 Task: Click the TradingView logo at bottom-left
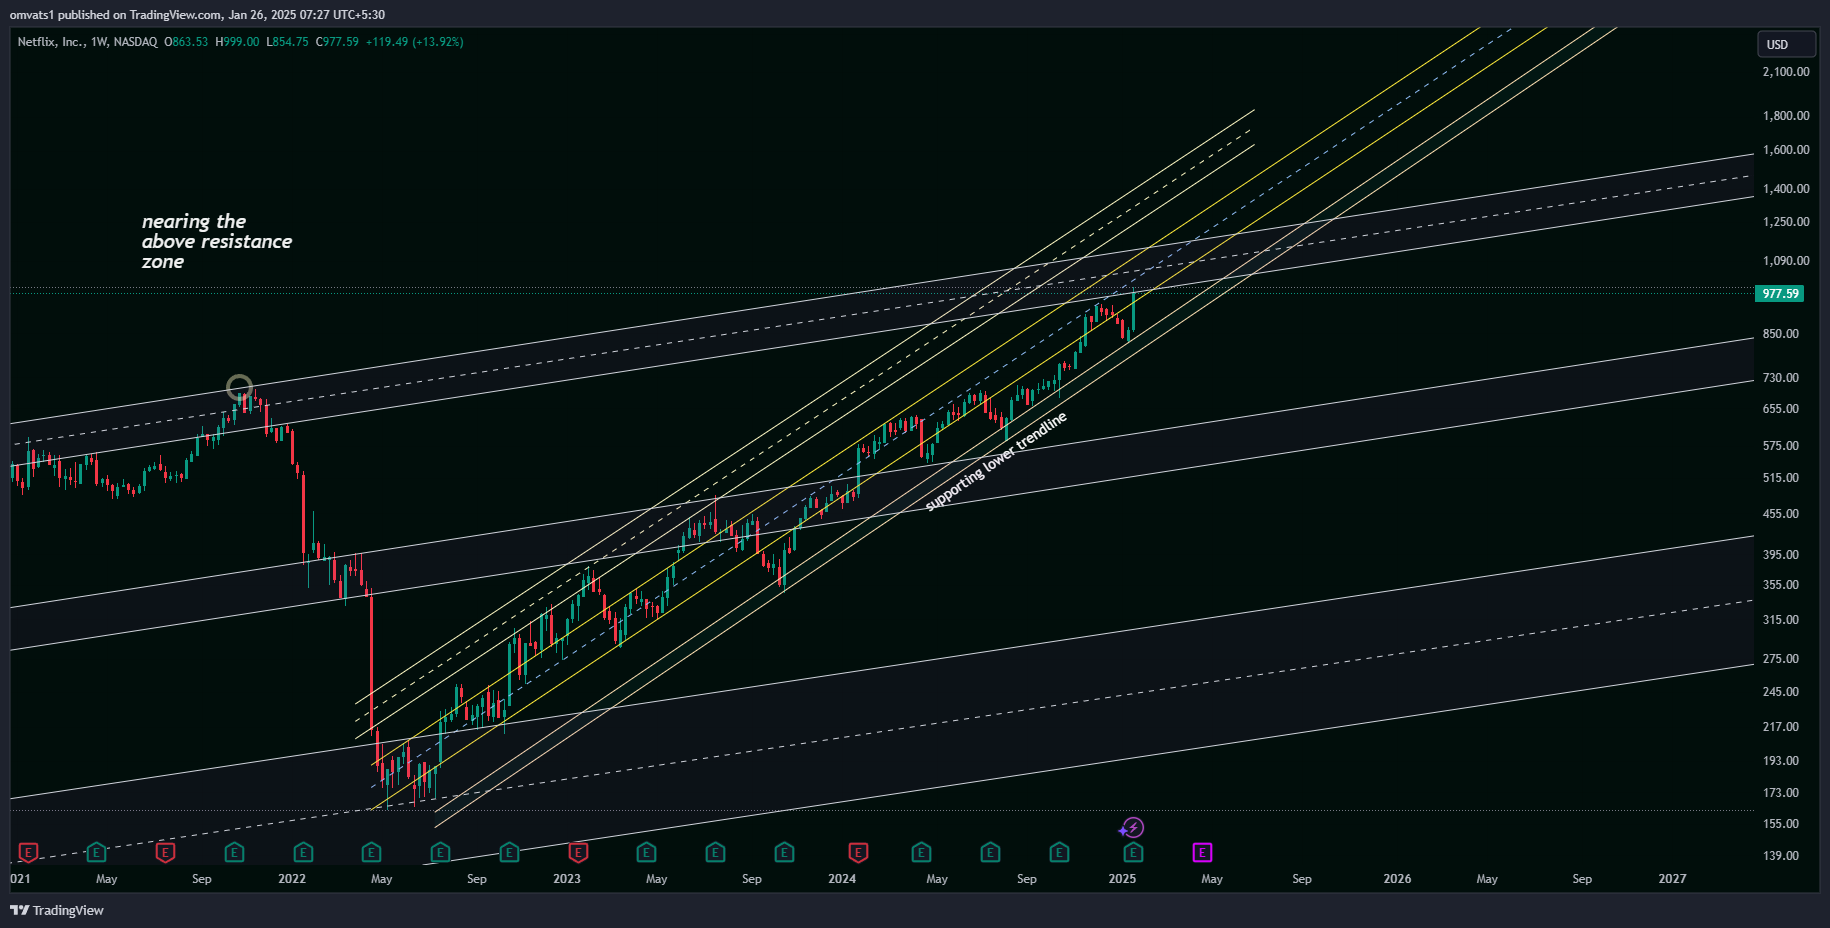click(x=57, y=910)
